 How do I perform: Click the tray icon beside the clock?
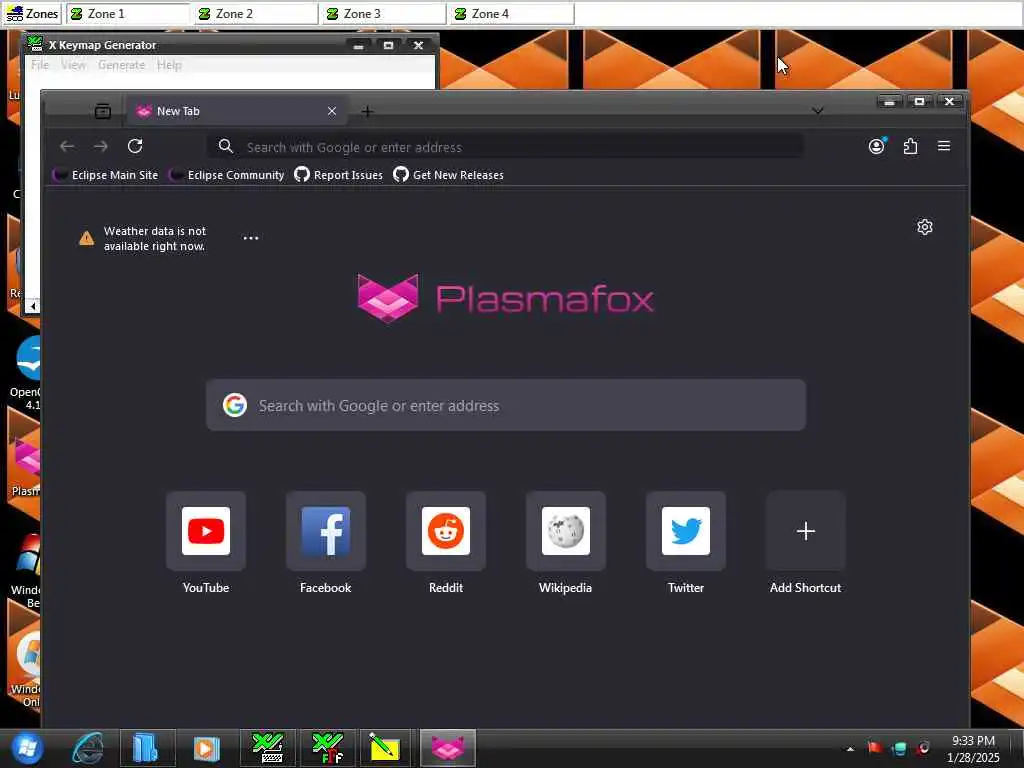click(923, 748)
